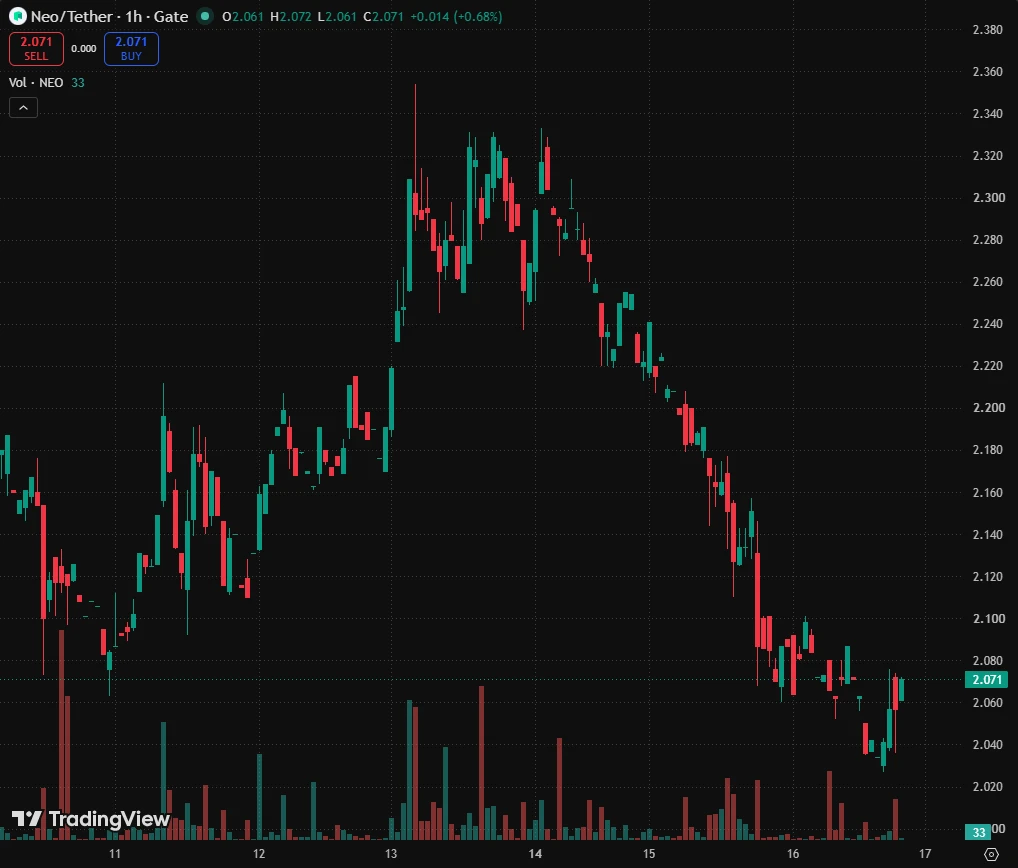Click the blue 2.071 BUY button
This screenshot has width=1018, height=868.
[131, 49]
